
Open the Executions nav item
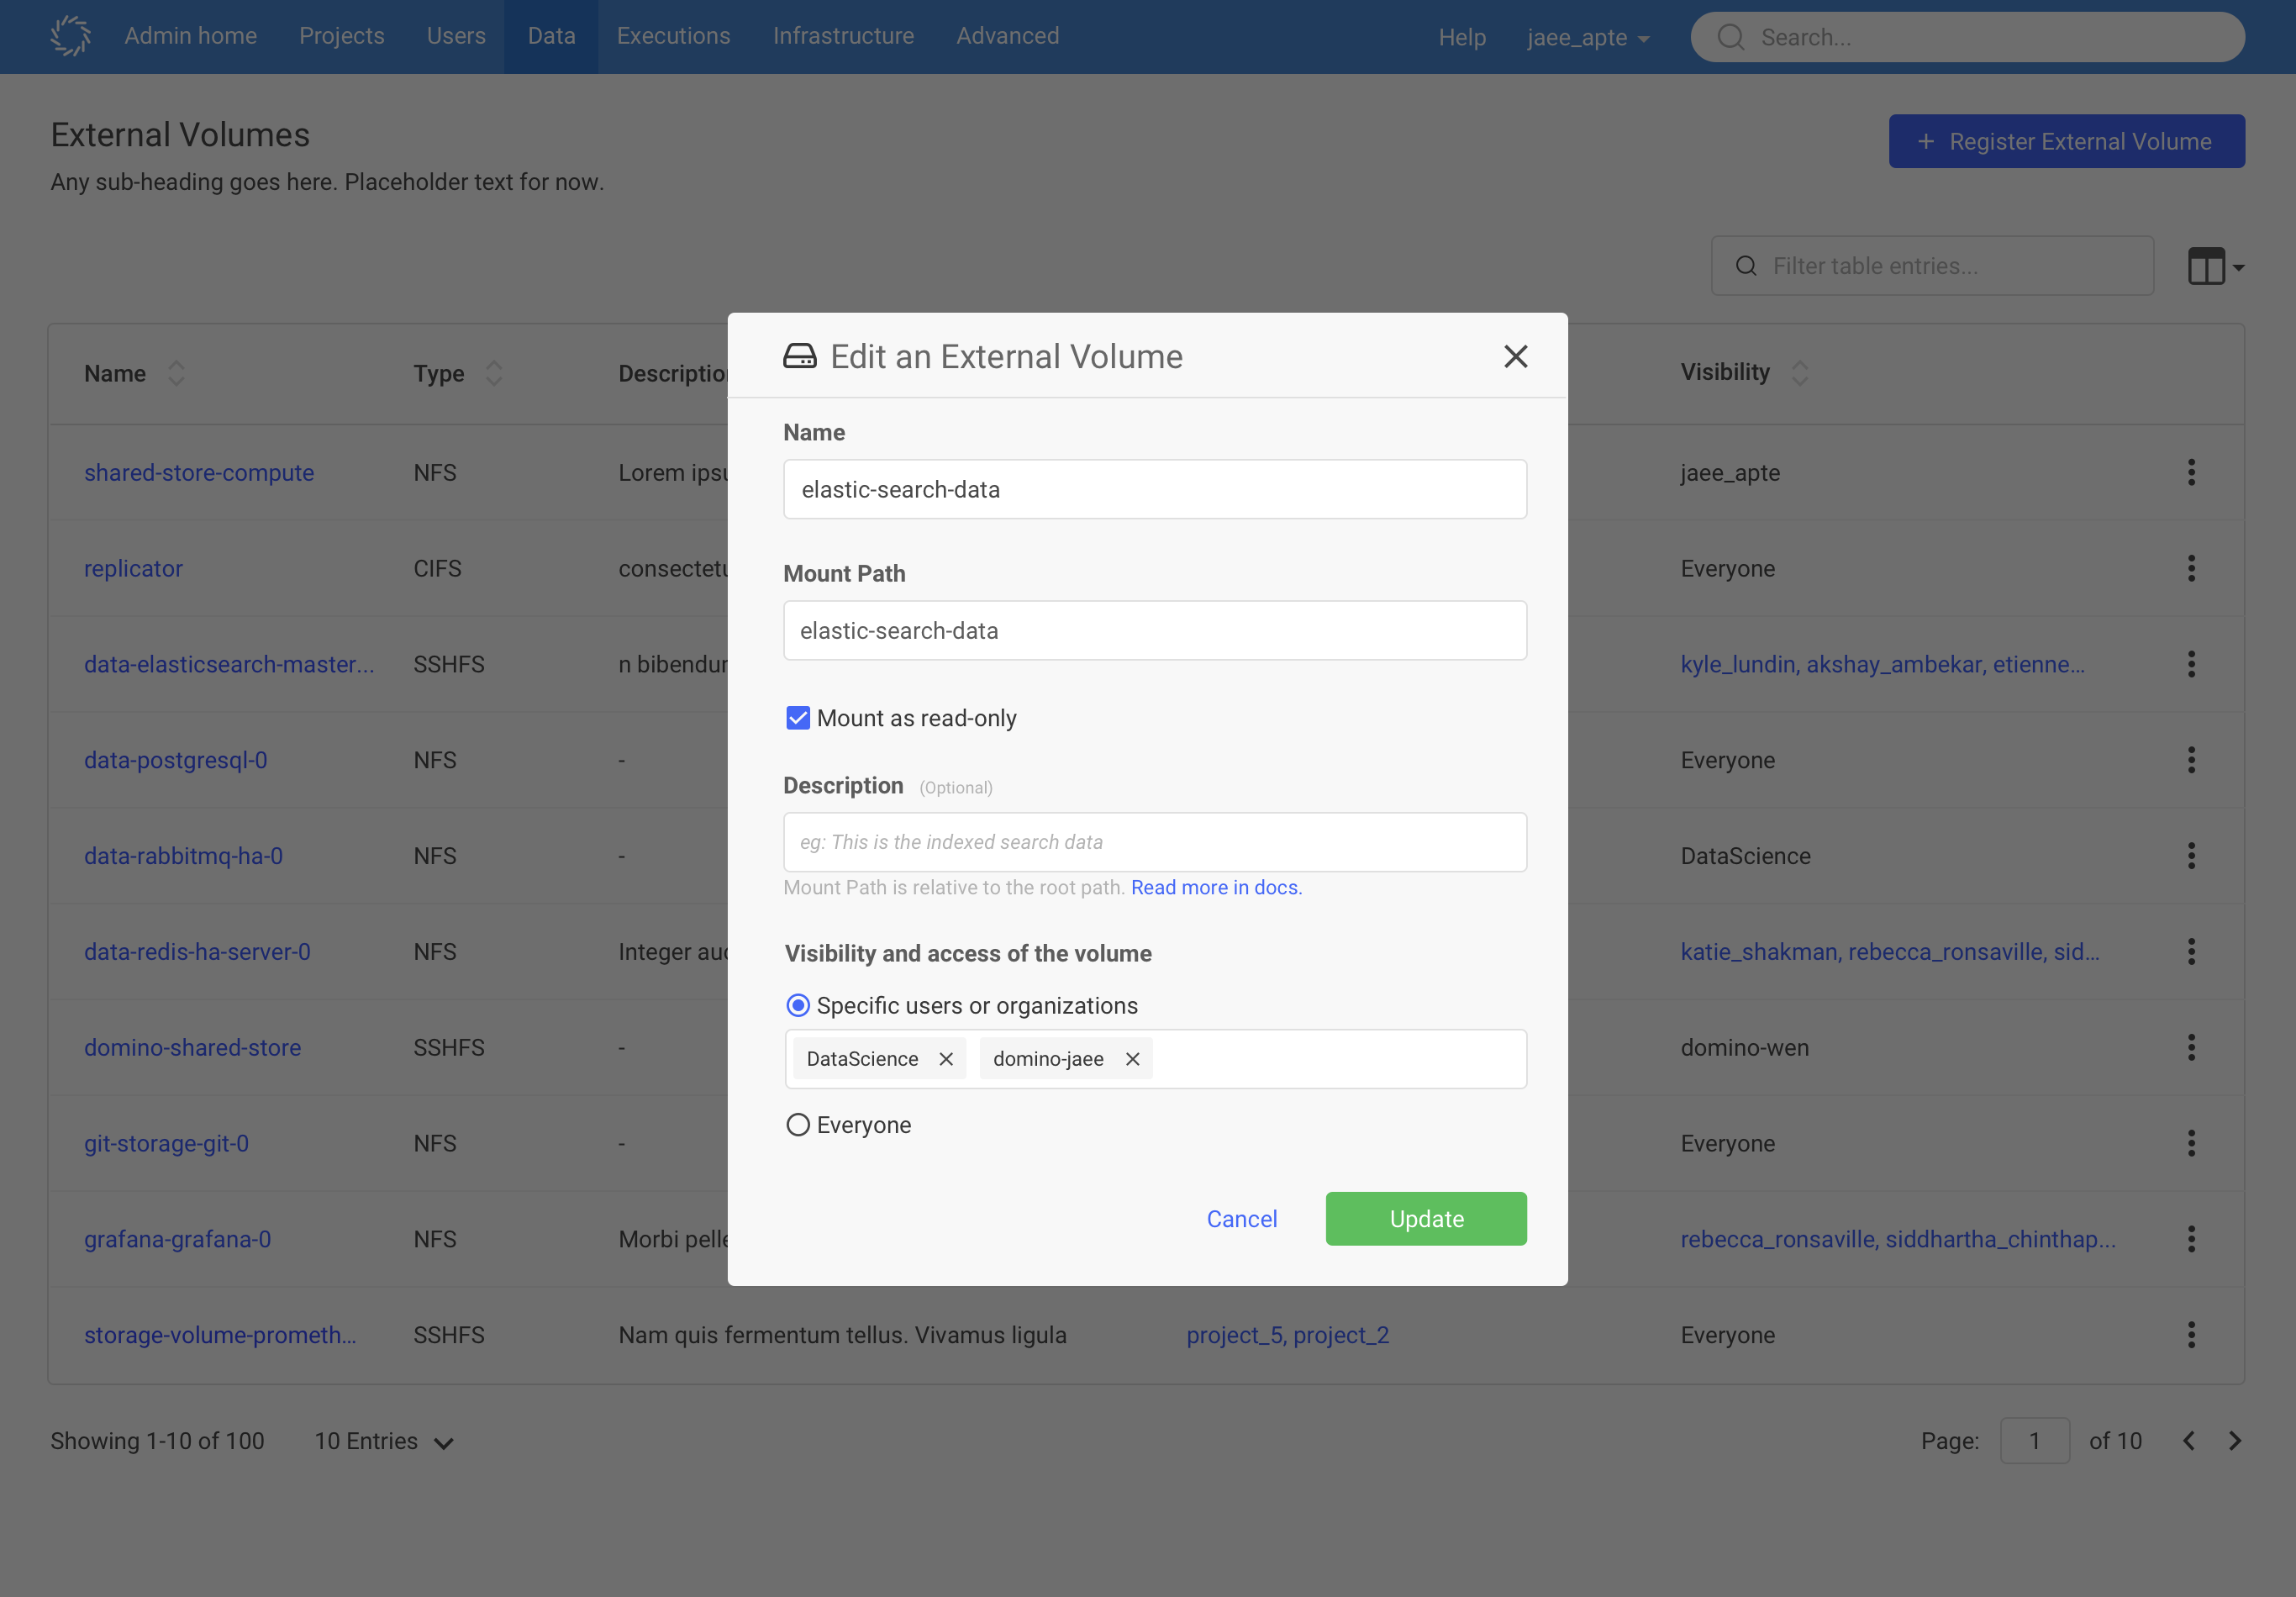674,36
